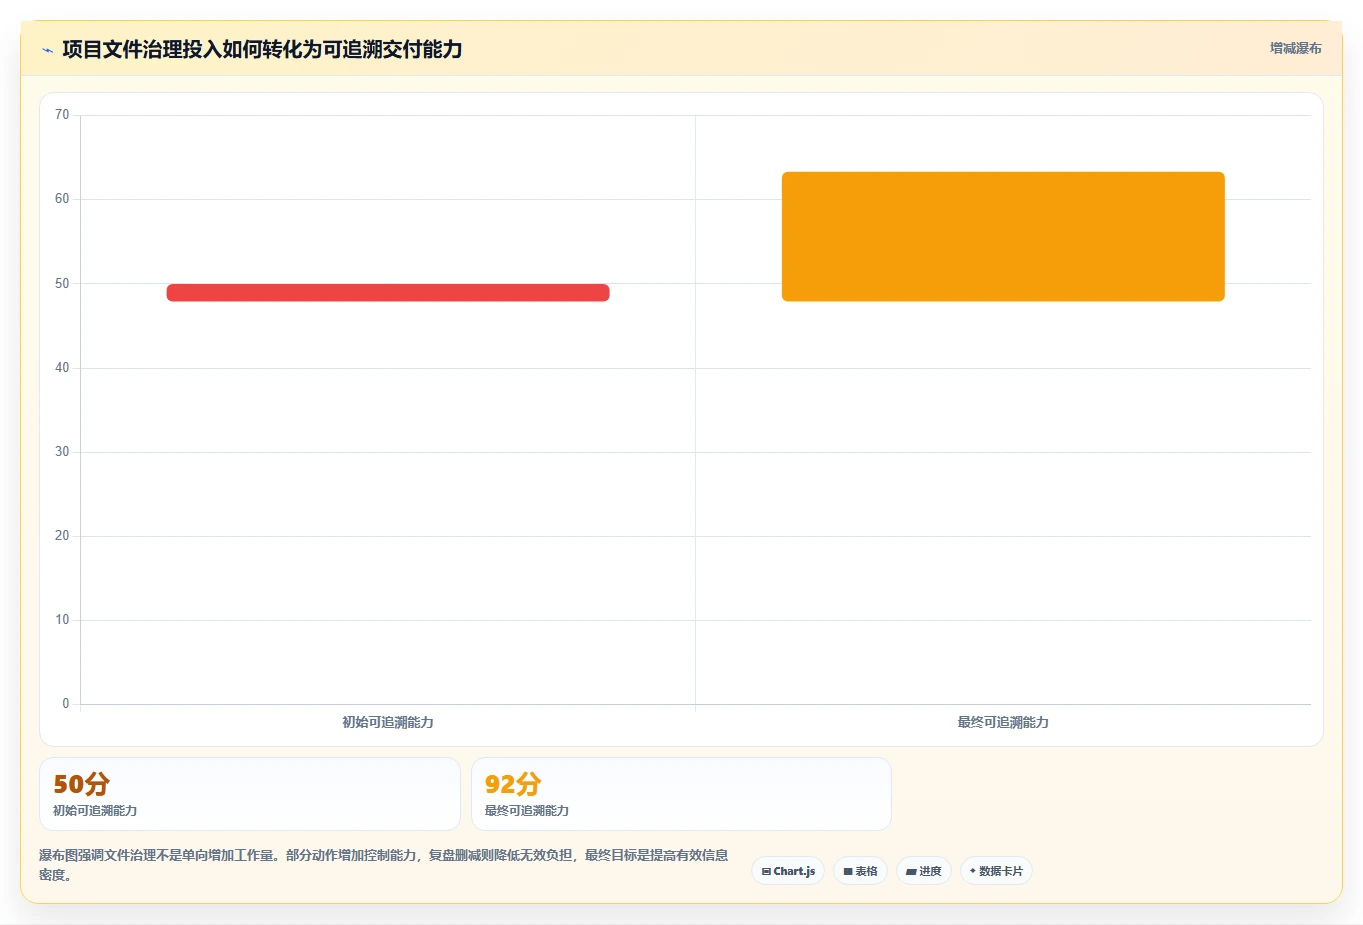1363x925 pixels.
Task: Click the red 初始可追溯能力 bar
Action: [x=388, y=292]
